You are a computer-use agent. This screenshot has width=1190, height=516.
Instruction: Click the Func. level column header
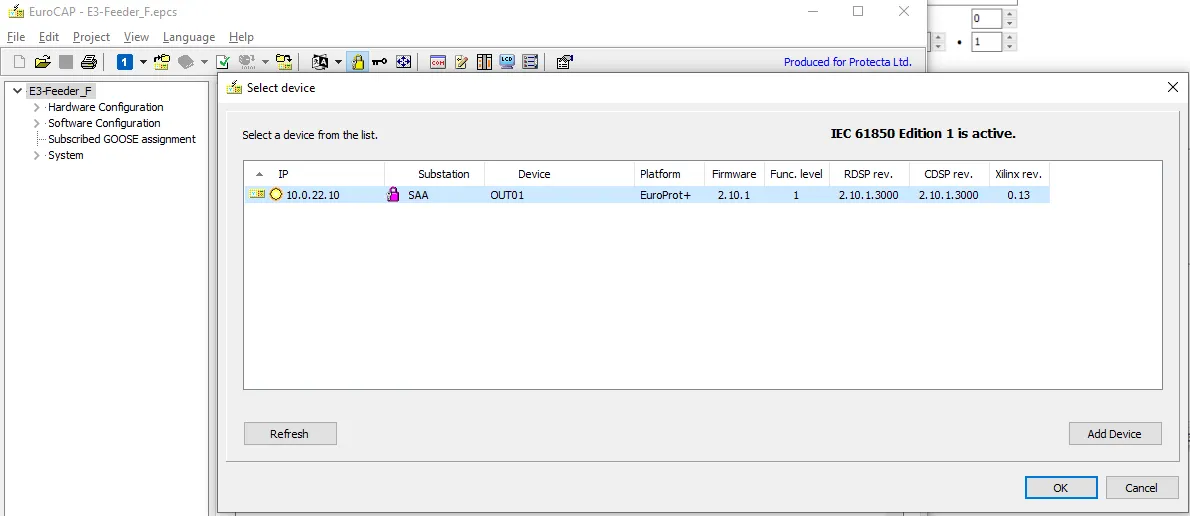click(x=796, y=174)
